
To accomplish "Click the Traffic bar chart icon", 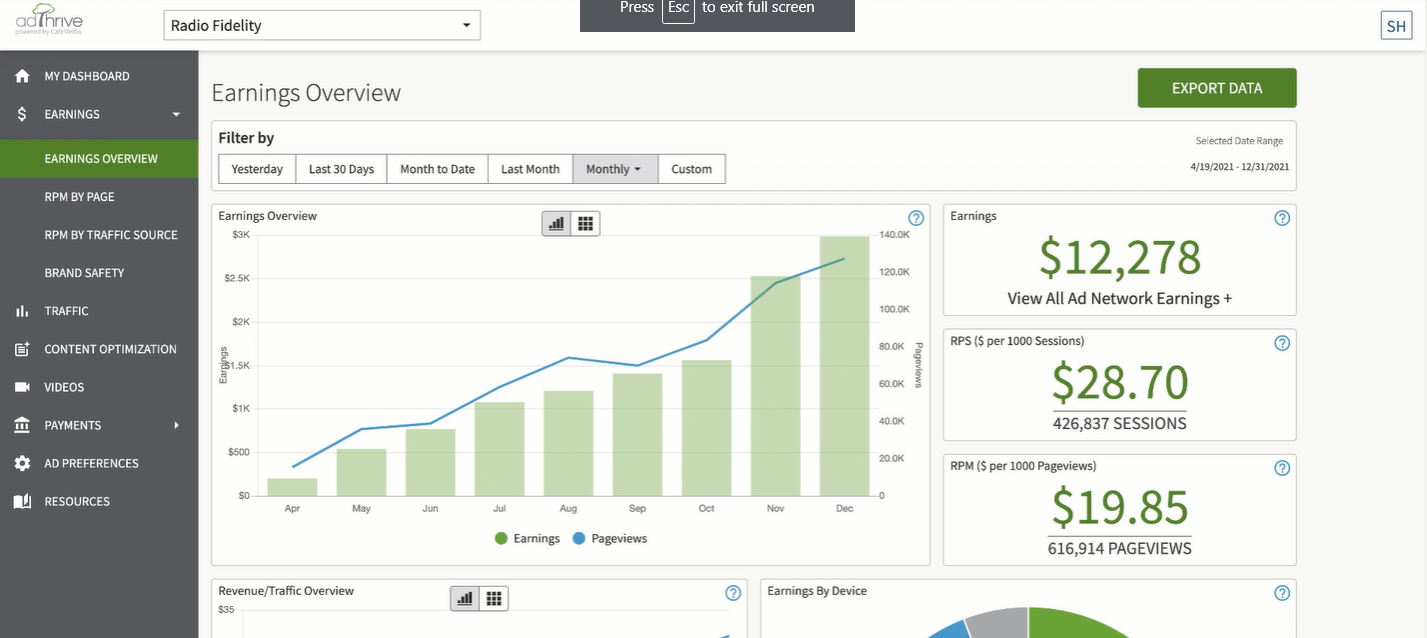I will pyautogui.click(x=22, y=311).
